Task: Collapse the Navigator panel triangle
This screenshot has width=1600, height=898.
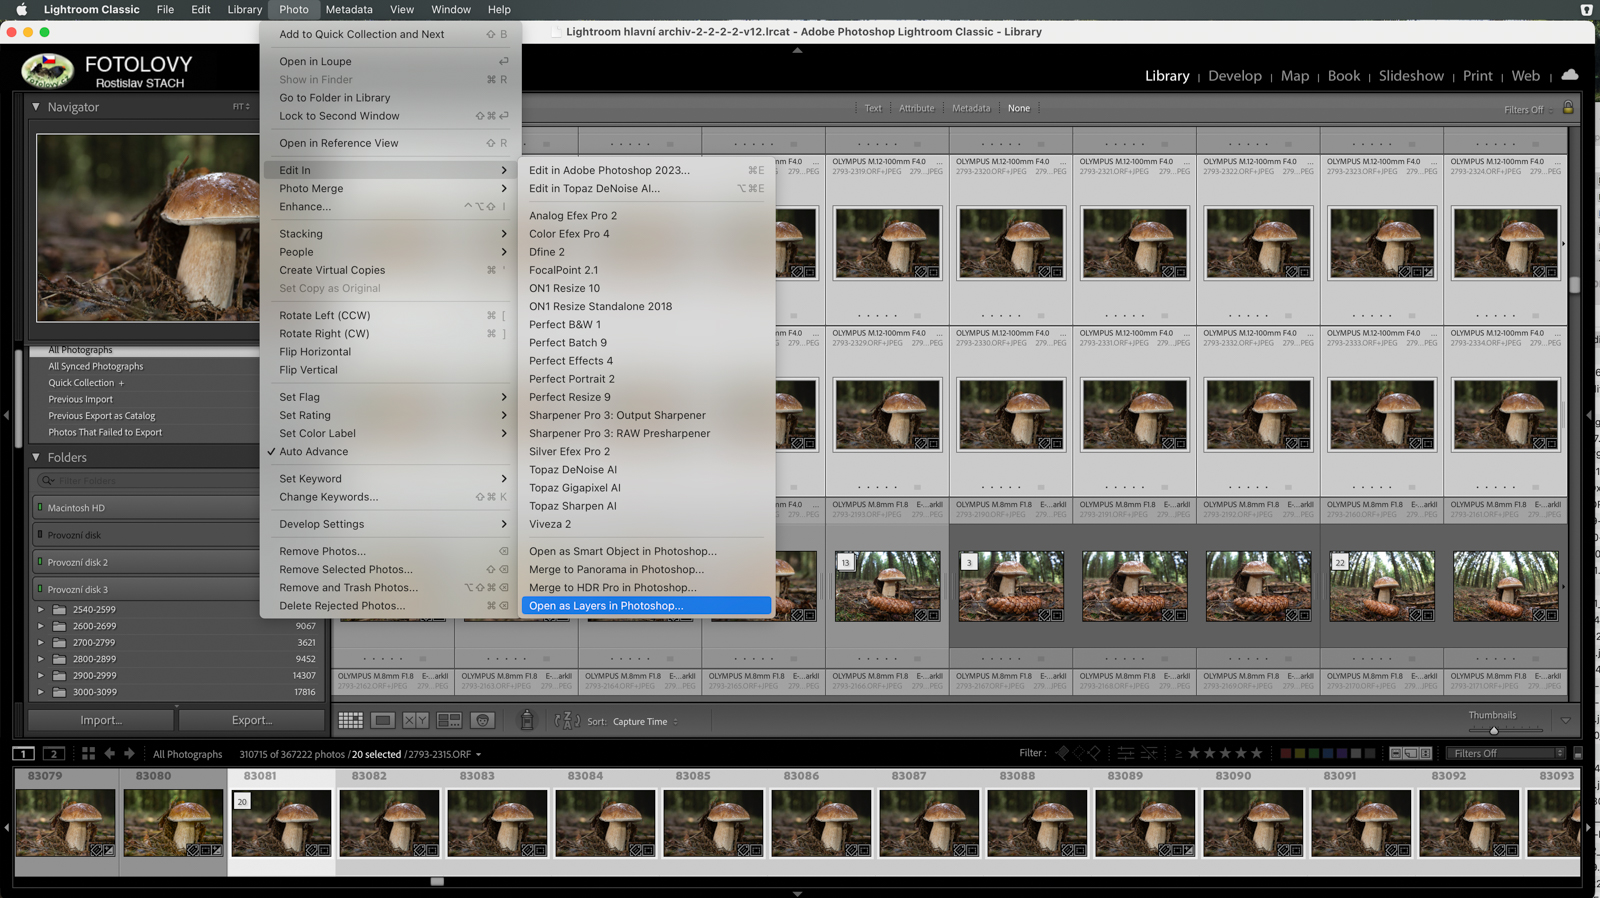Action: (36, 107)
